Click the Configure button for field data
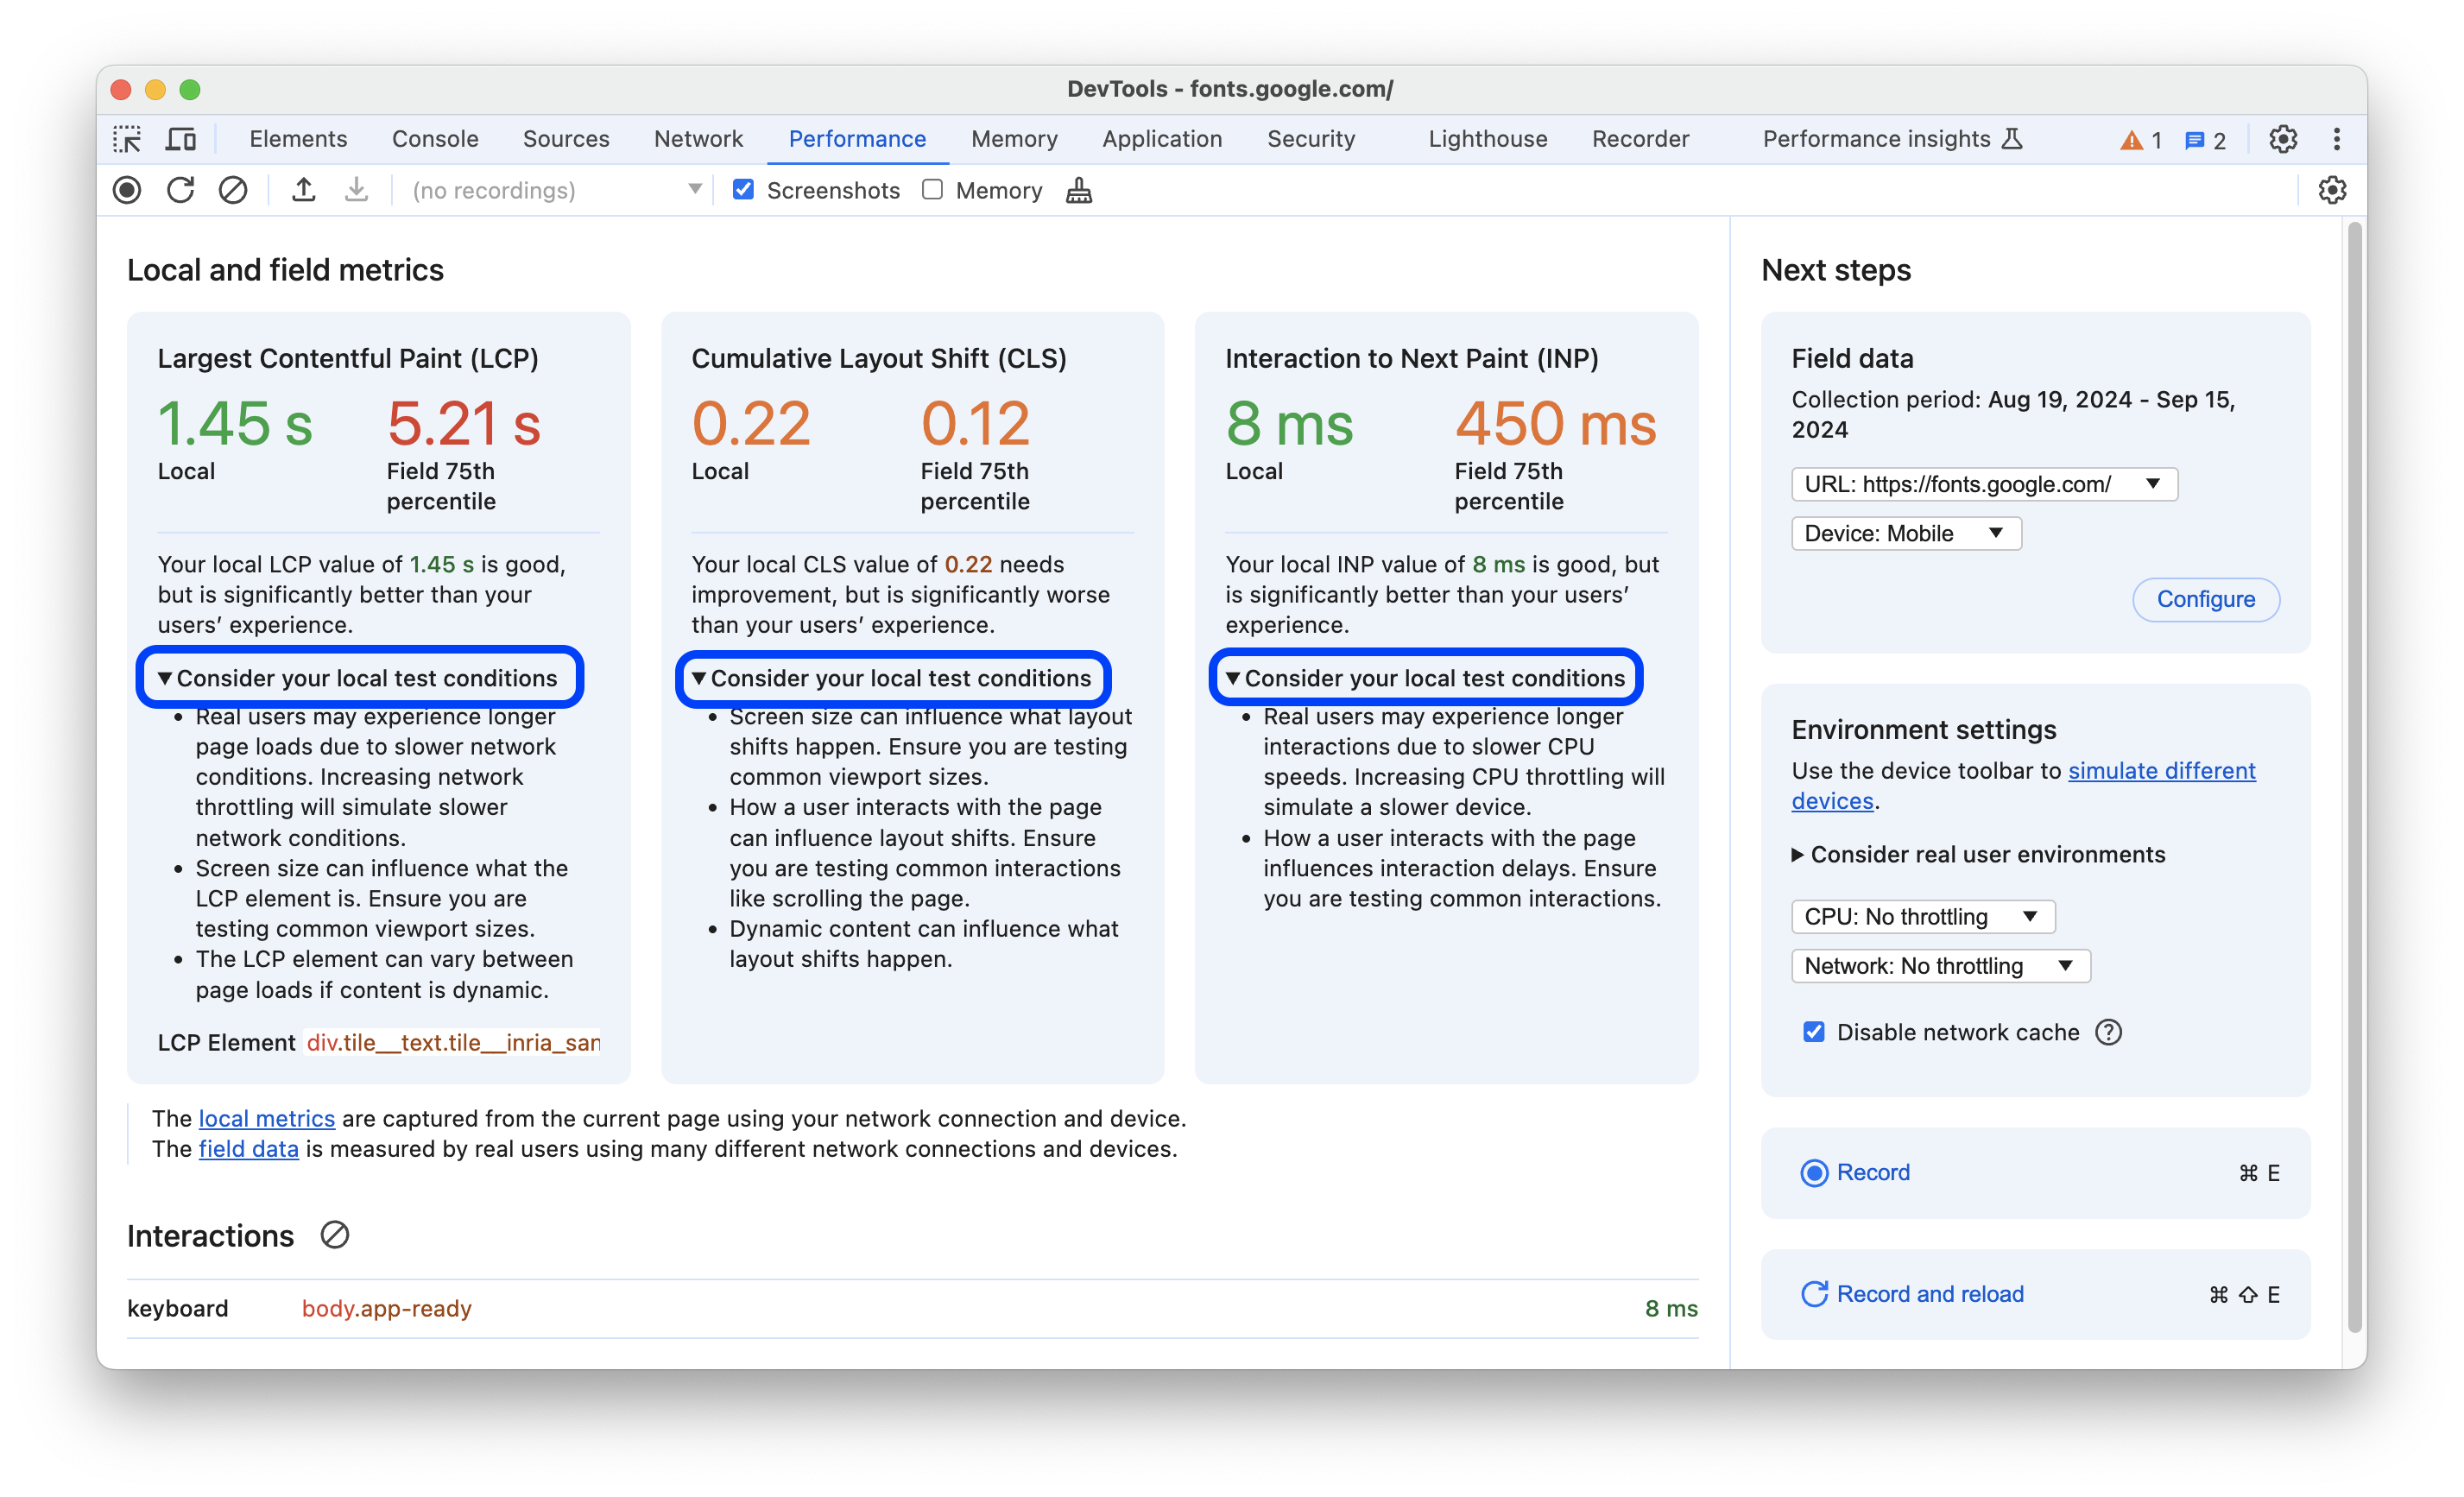 2203,598
